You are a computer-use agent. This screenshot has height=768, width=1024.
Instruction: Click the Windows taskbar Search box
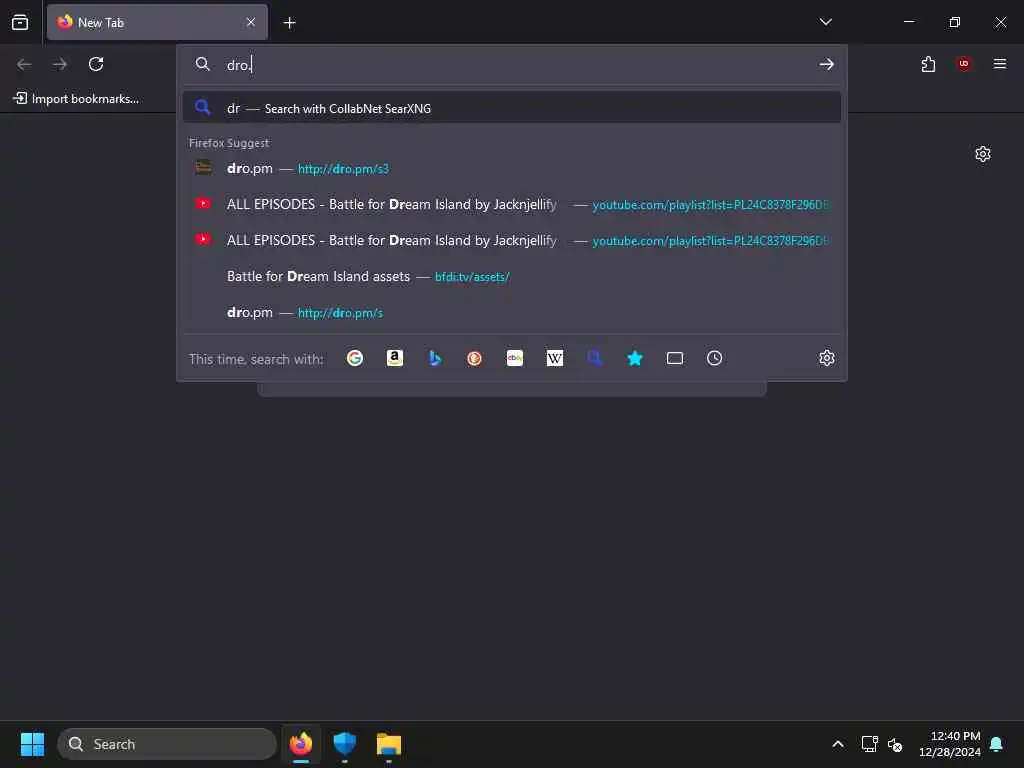pyautogui.click(x=167, y=744)
